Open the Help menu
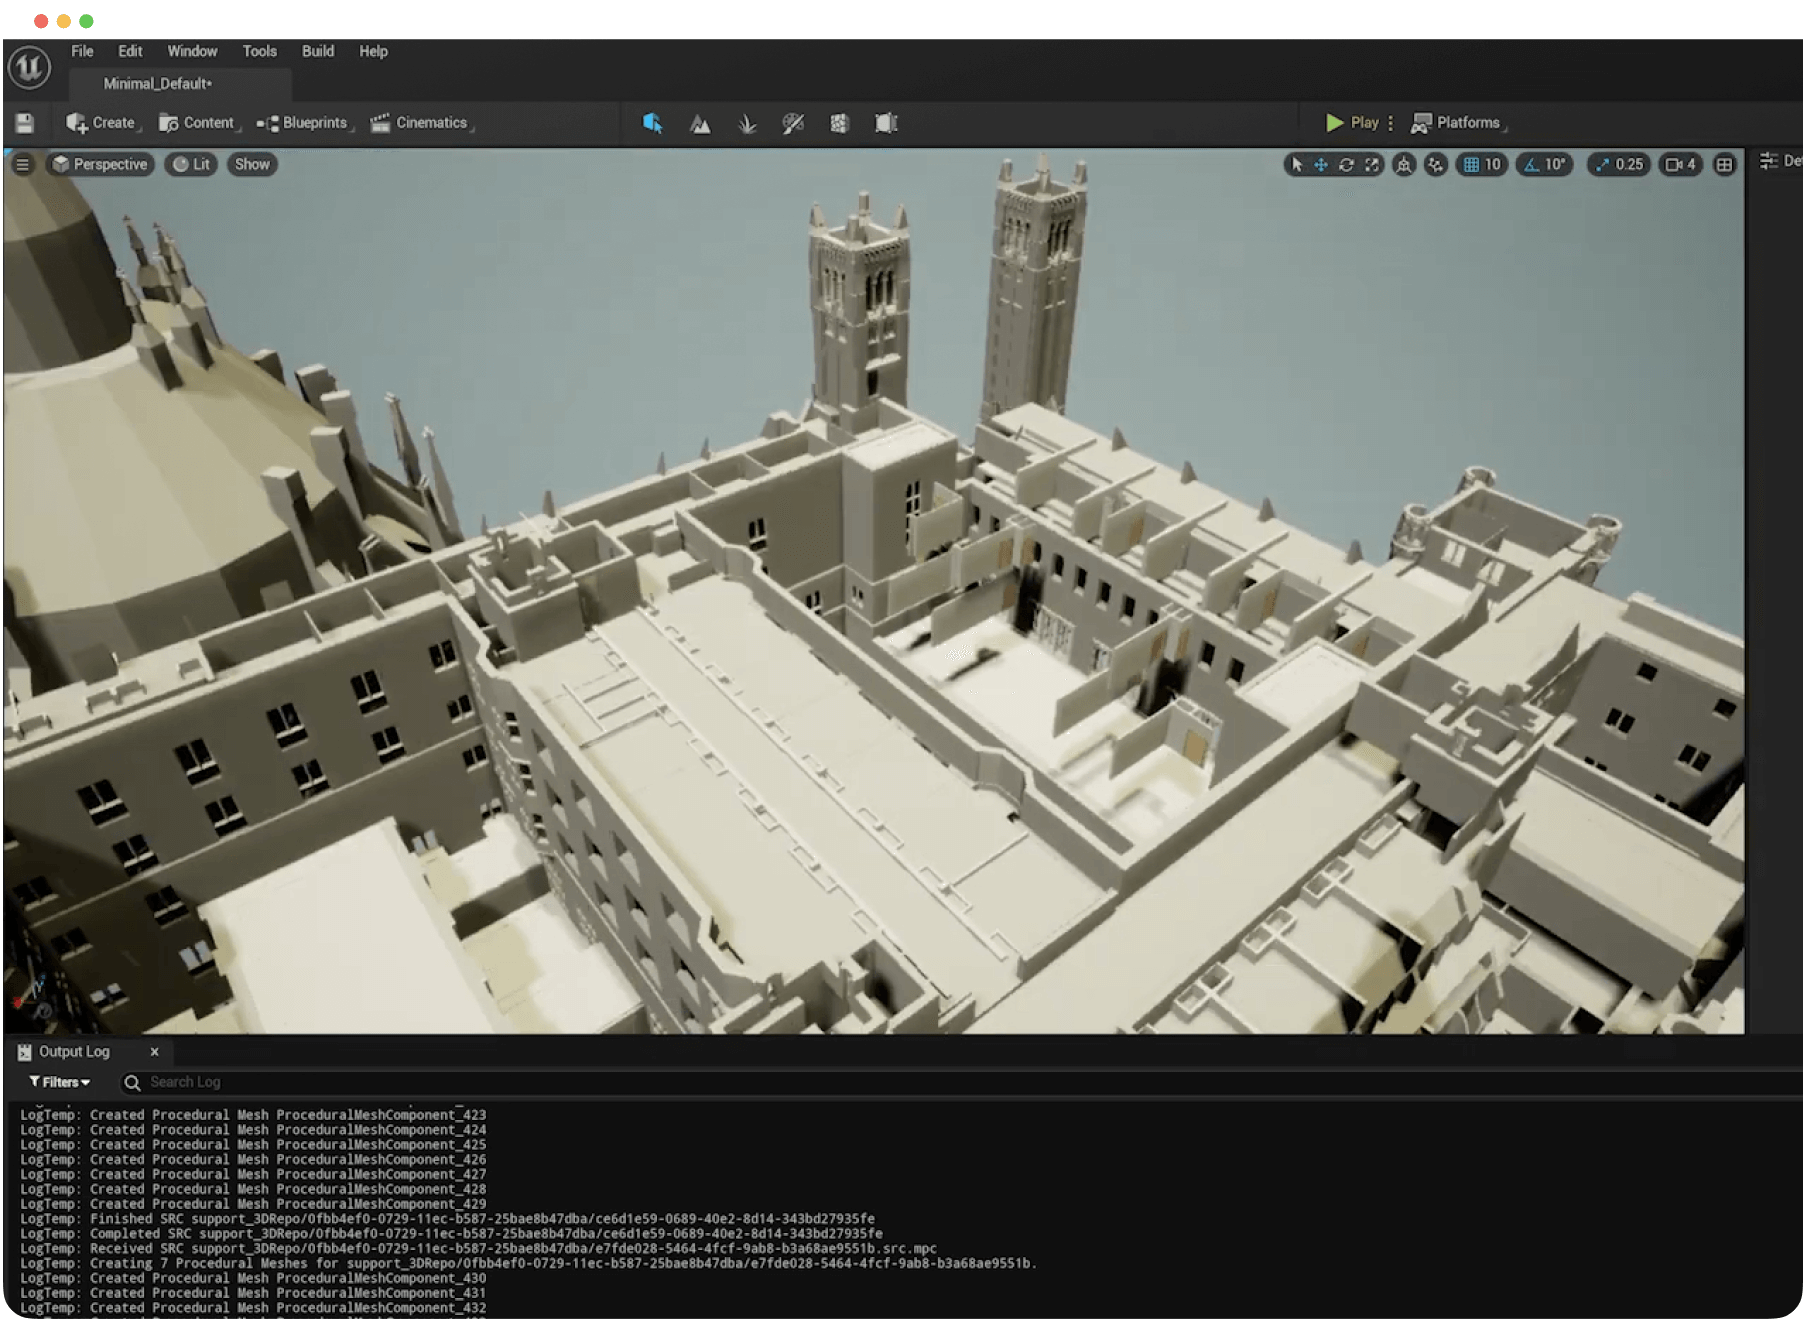The image size is (1806, 1322). click(x=373, y=51)
